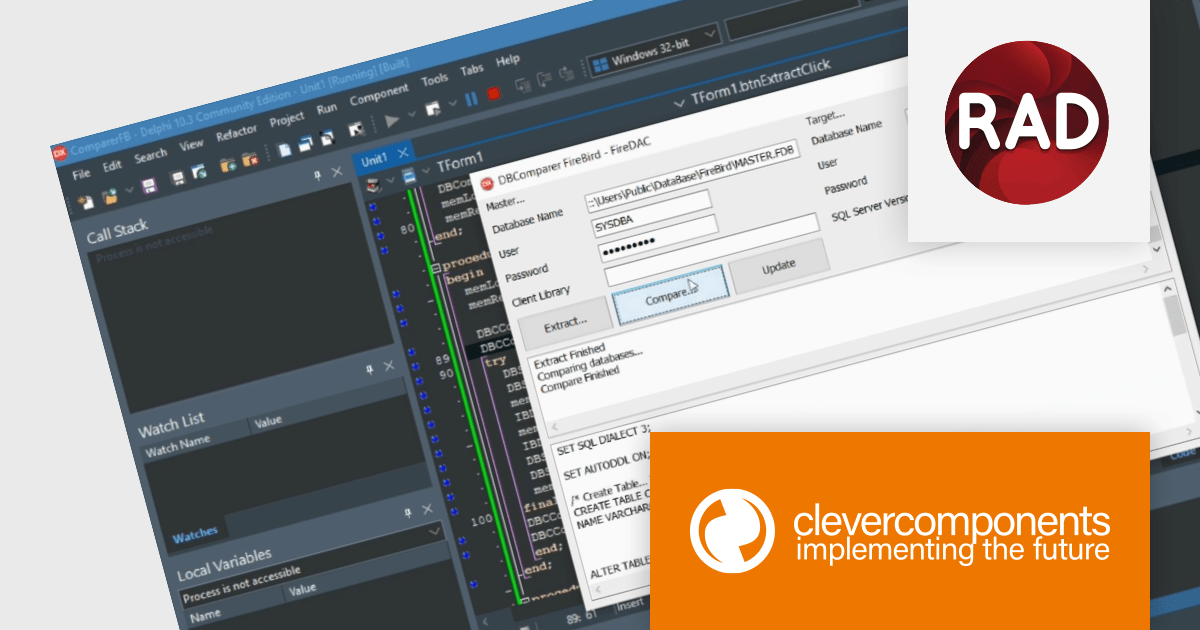Viewport: 1200px width, 630px height.
Task: Select the Unit1 editor tab
Action: (373, 157)
